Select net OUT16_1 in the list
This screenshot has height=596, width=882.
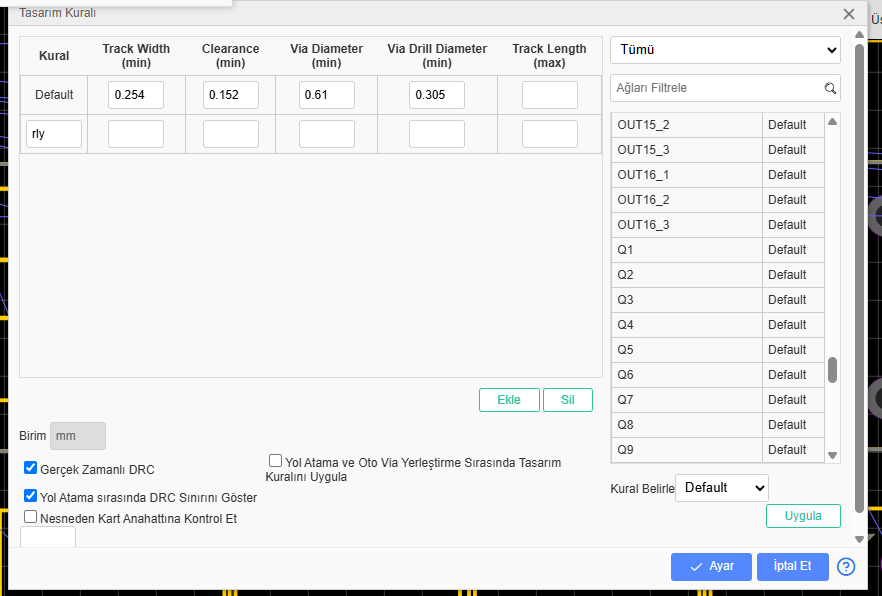[x=687, y=175]
